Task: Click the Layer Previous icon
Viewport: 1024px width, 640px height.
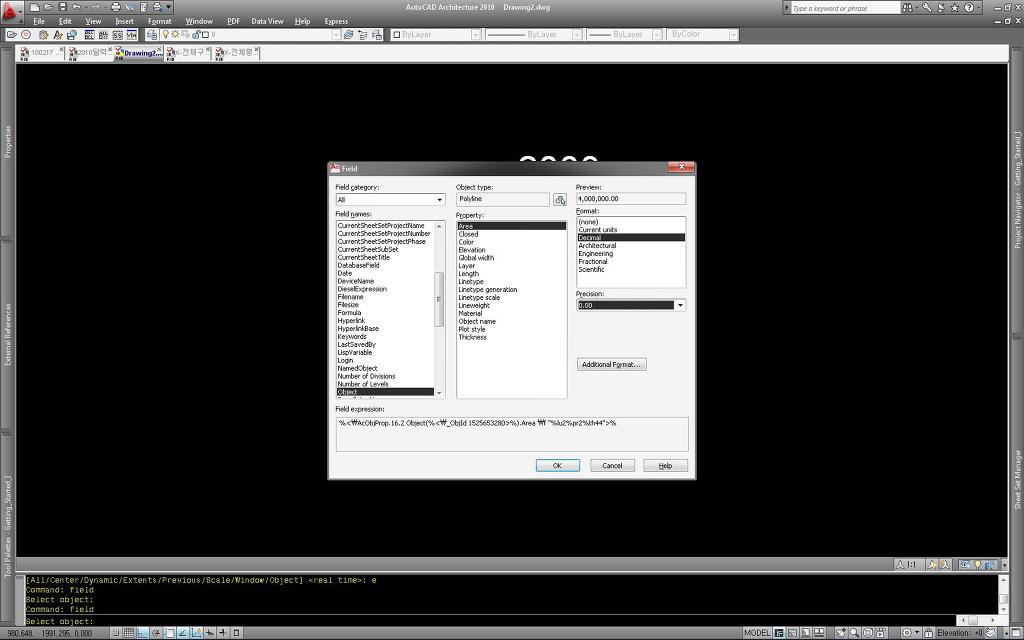Action: (x=362, y=34)
